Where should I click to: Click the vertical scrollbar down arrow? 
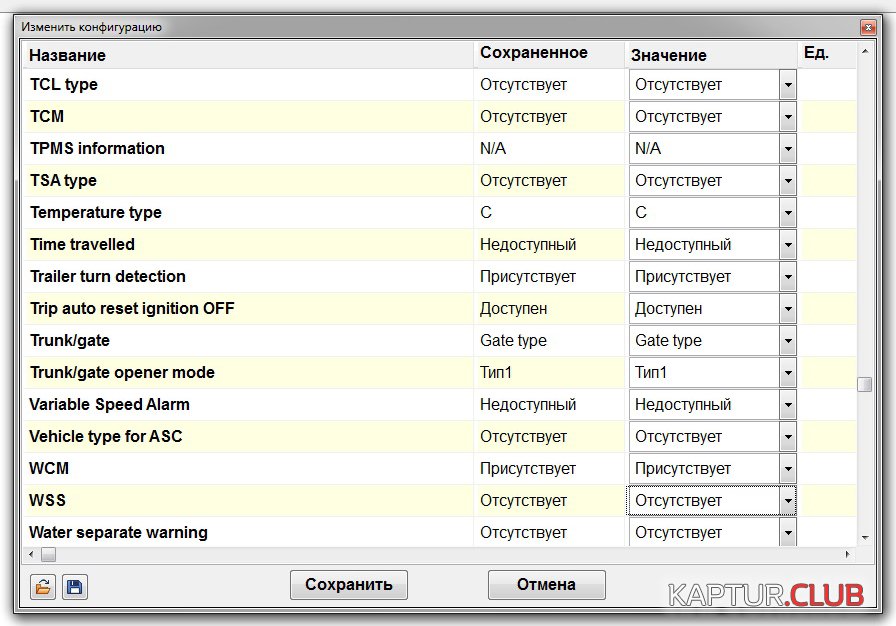tap(864, 538)
